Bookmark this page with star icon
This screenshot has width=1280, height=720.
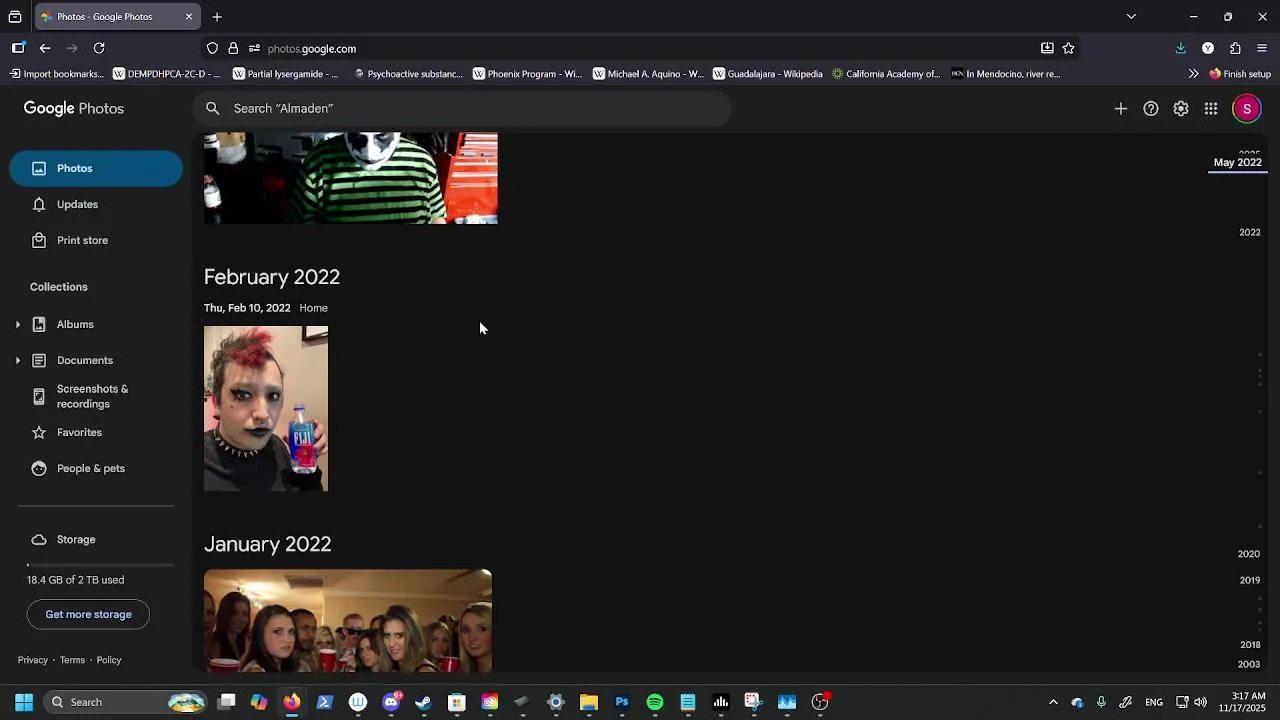pos(1069,48)
